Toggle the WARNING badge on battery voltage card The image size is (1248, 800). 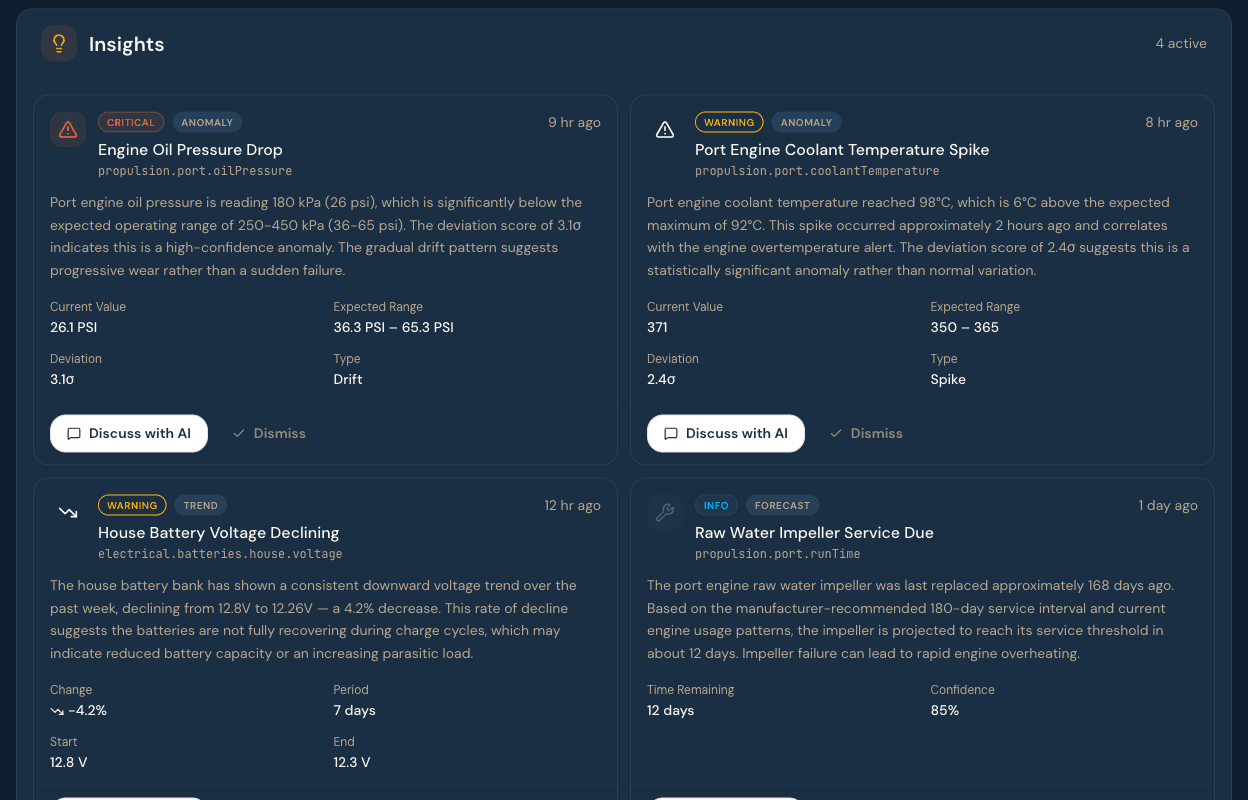pos(132,505)
